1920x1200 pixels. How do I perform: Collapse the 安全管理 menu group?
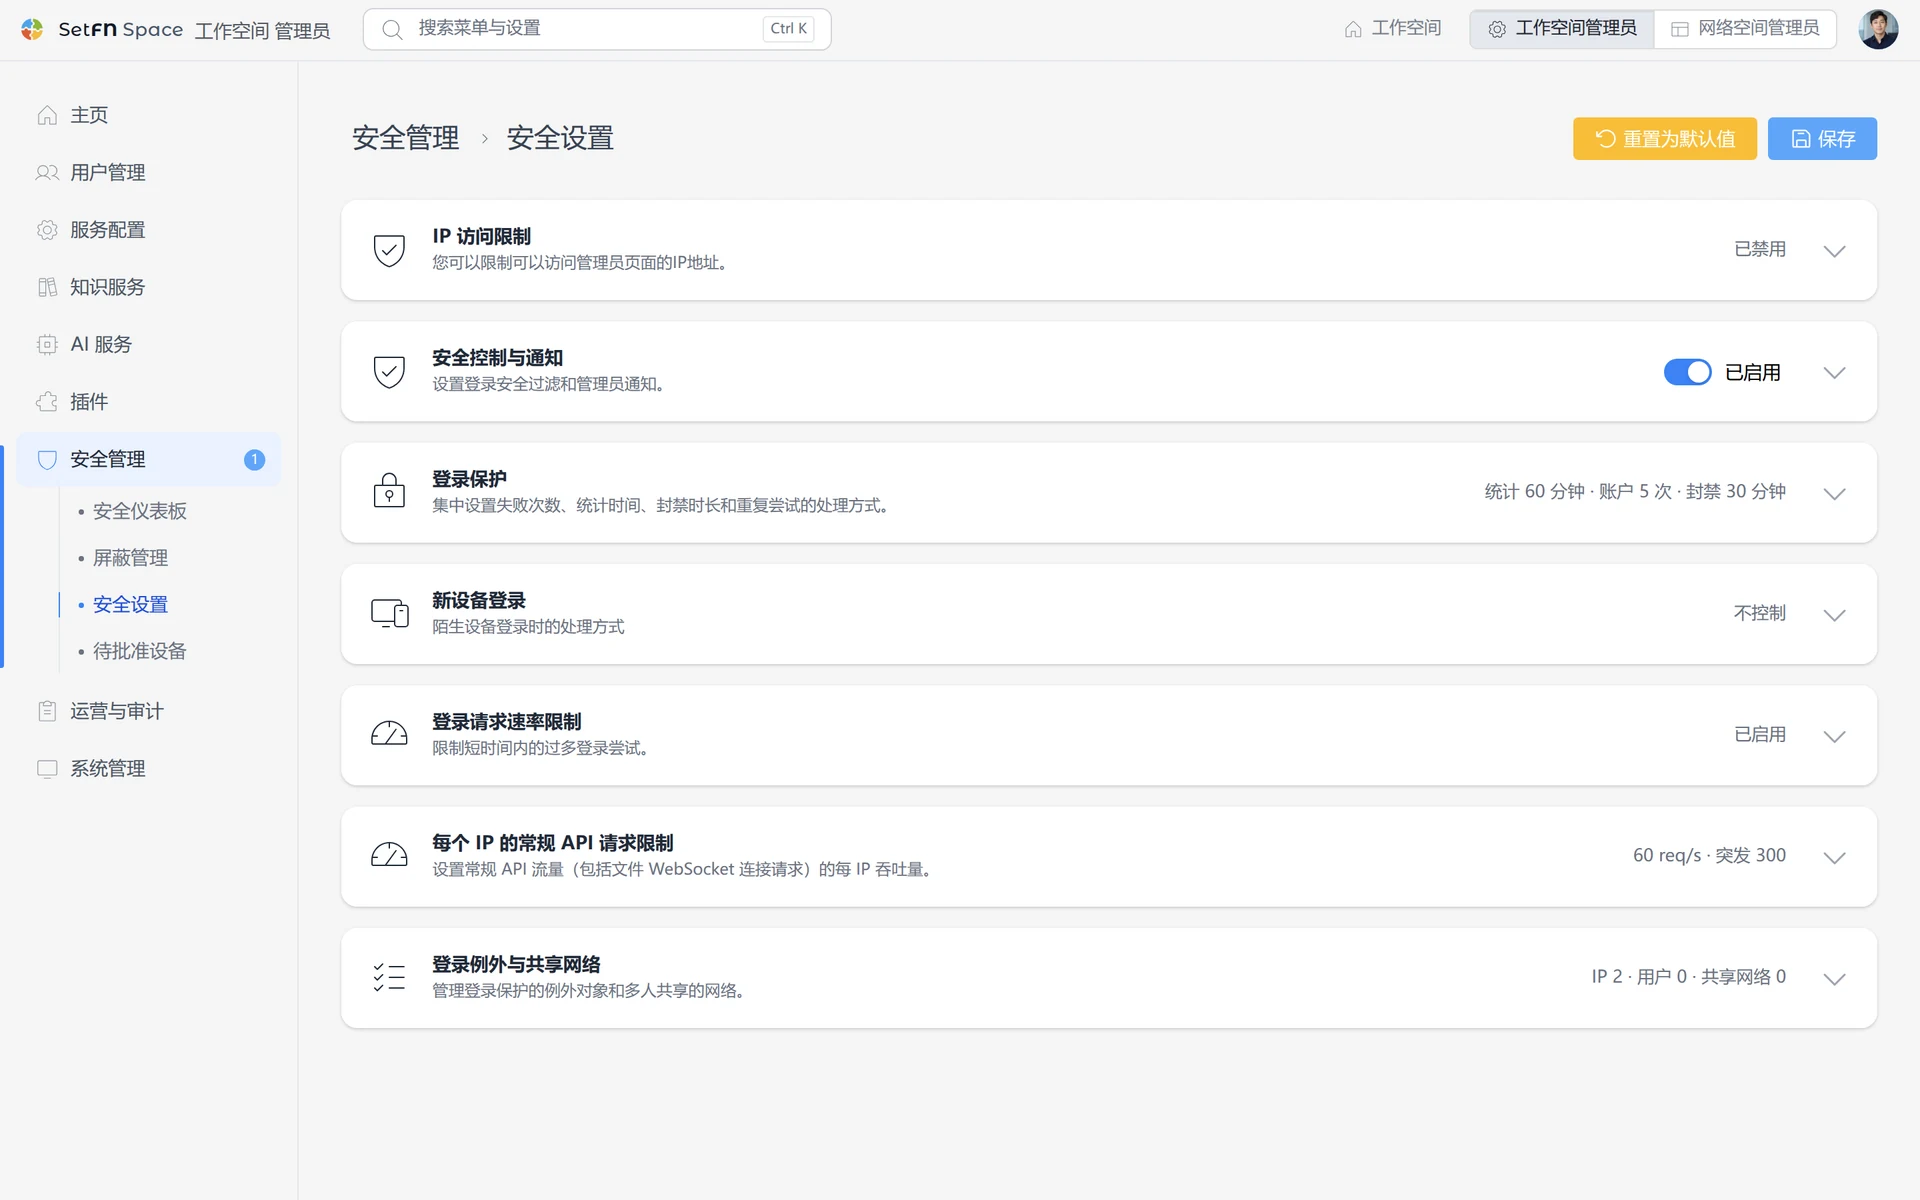(148, 459)
